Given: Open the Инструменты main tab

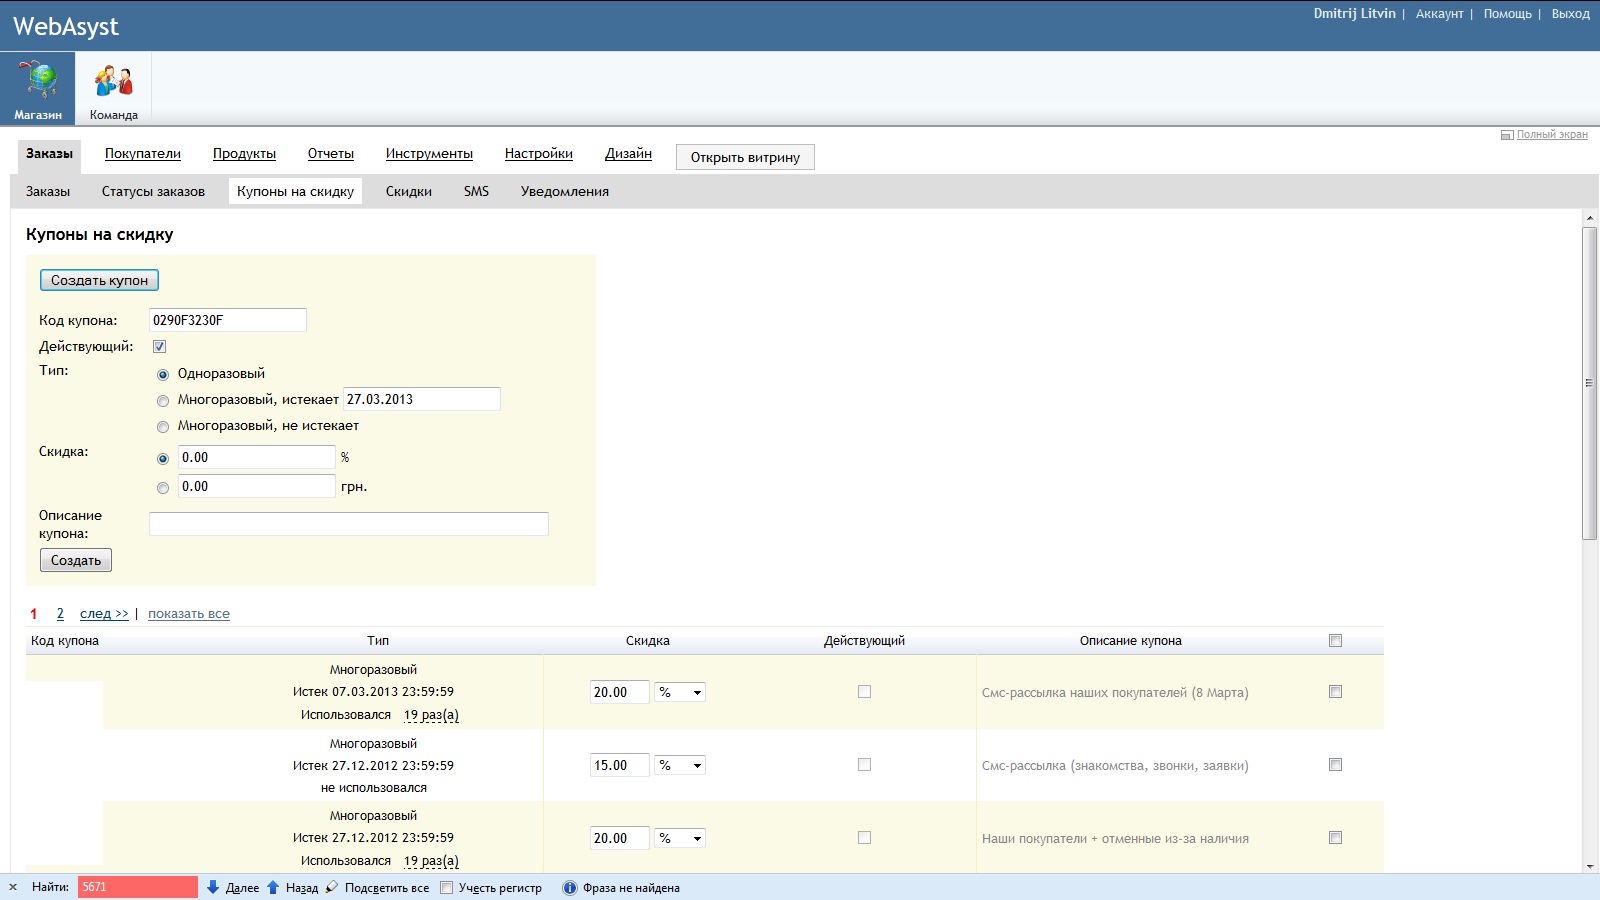Looking at the screenshot, I should point(429,154).
